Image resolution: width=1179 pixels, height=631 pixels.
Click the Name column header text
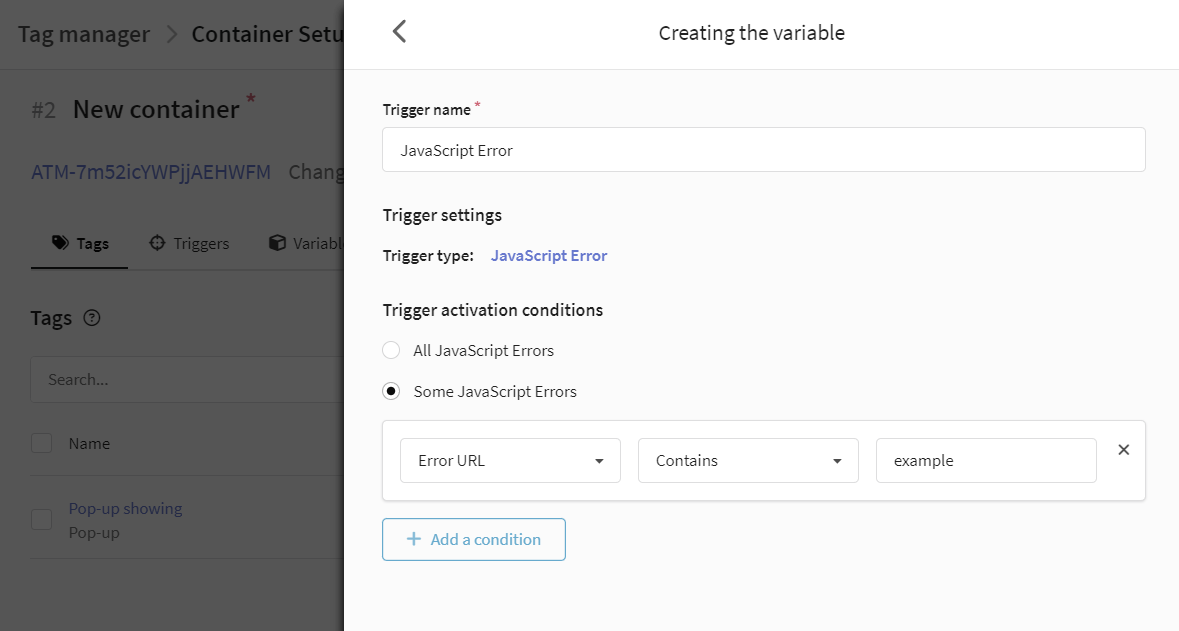[89, 444]
